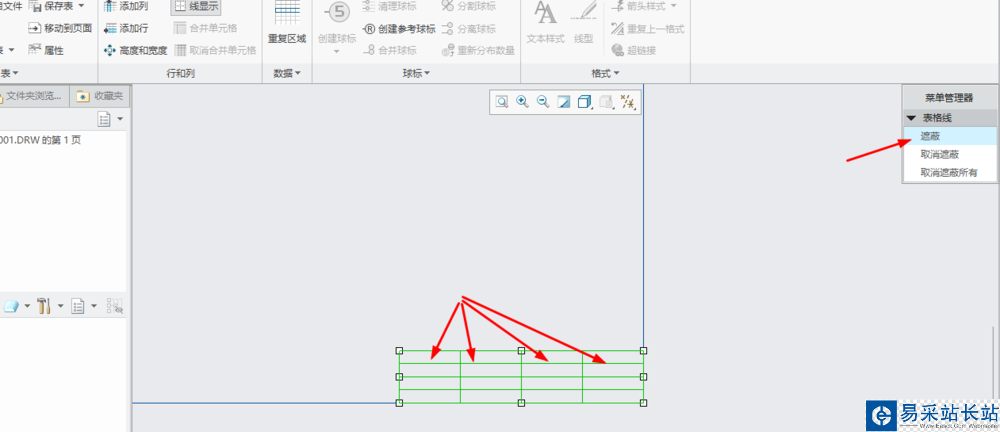The width and height of the screenshot is (1000, 432).
Task: Click the 菜单管理器 title bar
Action: coord(950,98)
